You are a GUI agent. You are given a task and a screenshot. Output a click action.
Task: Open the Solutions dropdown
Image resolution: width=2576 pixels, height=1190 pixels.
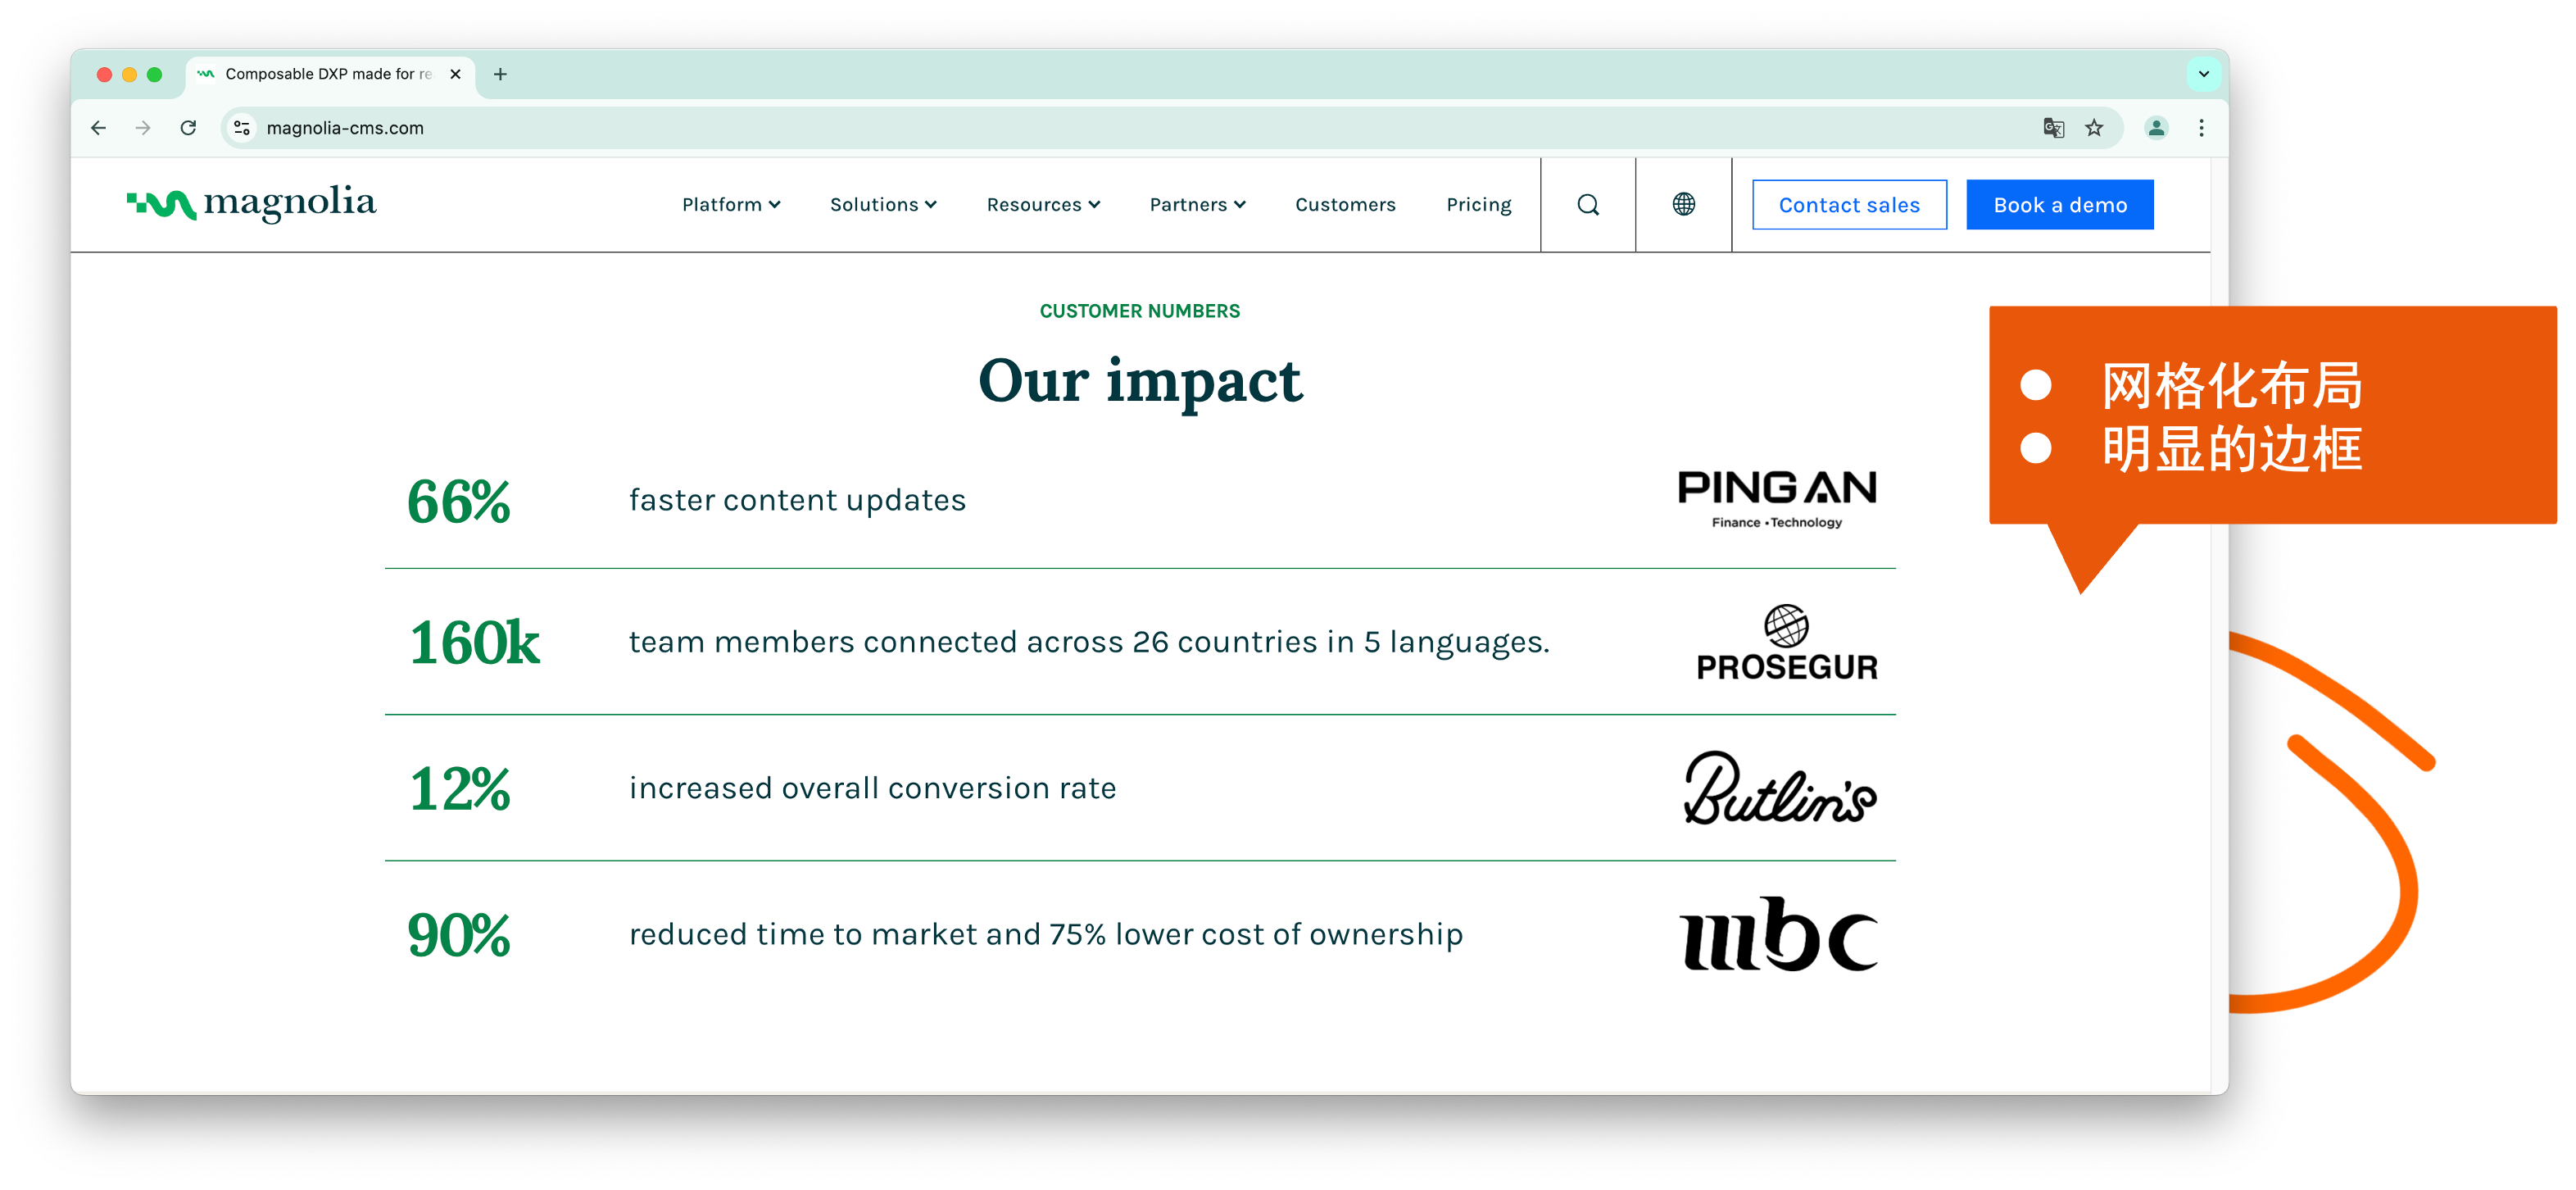pyautogui.click(x=882, y=204)
